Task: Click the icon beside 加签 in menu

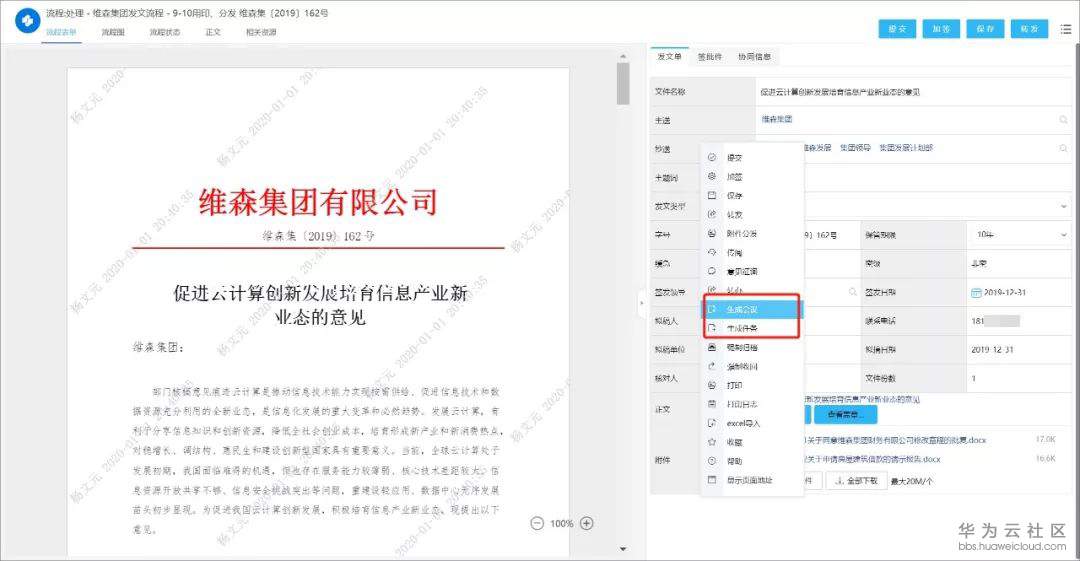Action: tap(712, 176)
